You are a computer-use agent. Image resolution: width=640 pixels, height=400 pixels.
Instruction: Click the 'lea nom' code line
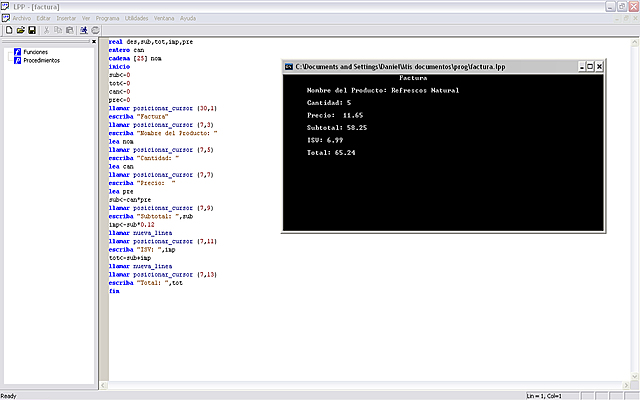coord(121,142)
